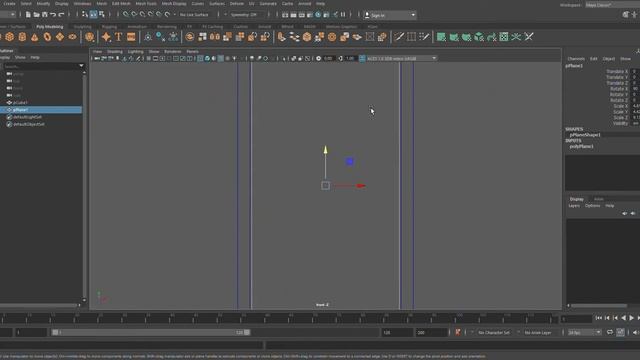Open the Mesh Tools menu
The width and height of the screenshot is (640, 360).
tap(146, 4)
